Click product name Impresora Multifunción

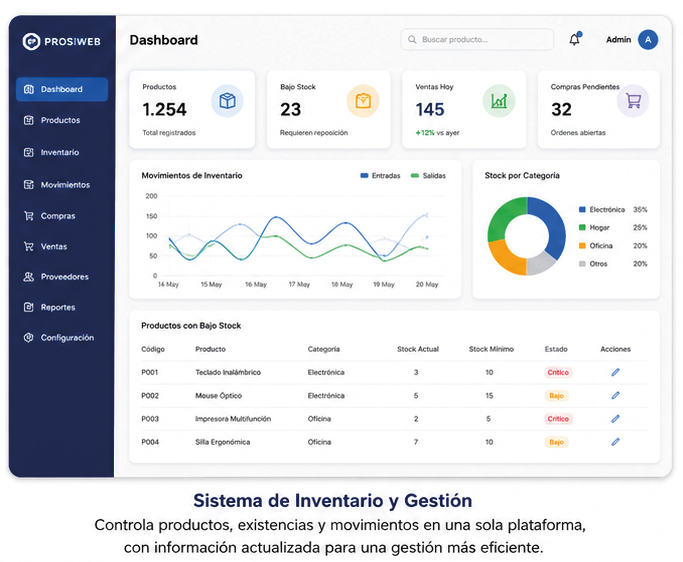point(233,419)
